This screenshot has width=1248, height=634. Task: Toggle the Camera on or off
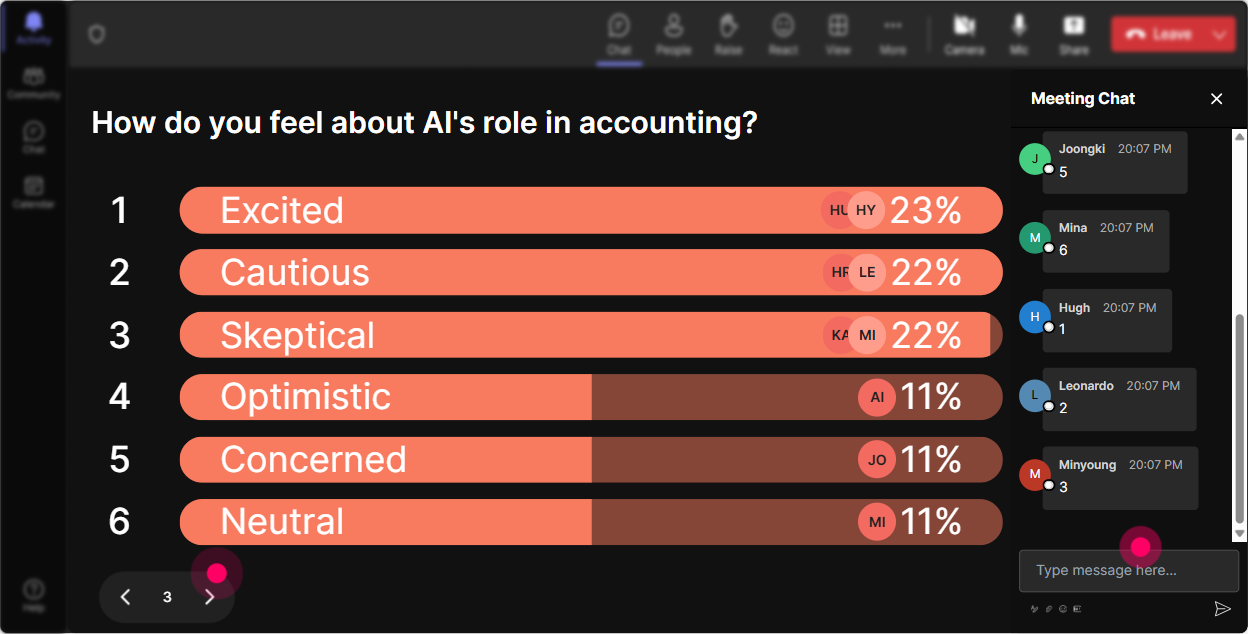tap(964, 34)
